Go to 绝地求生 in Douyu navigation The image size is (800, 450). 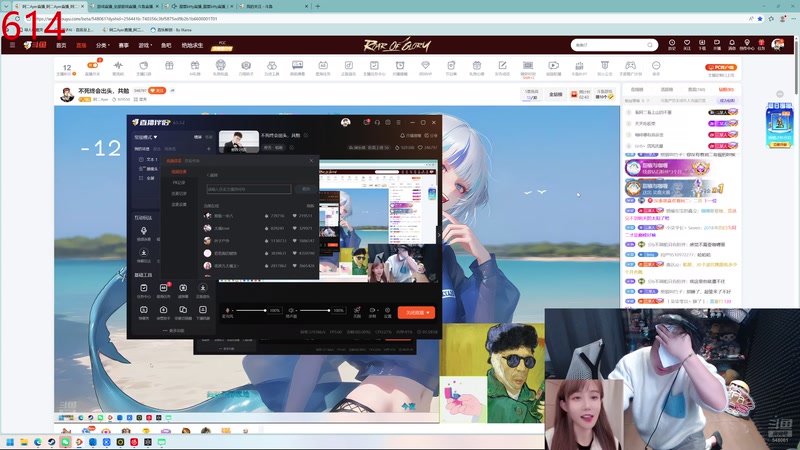(192, 45)
